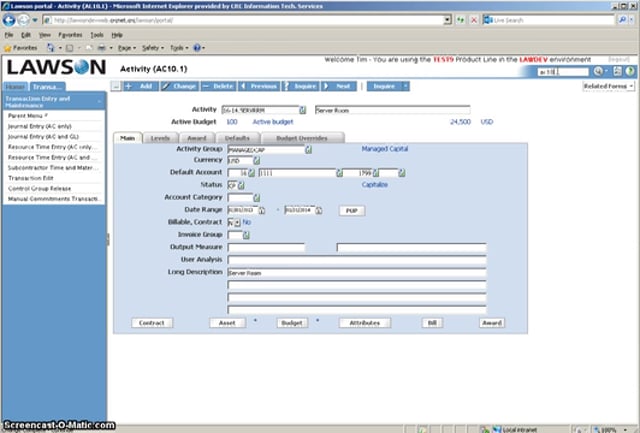Click the Attributes button
Viewport: 640px width, 433px height.
pos(364,323)
